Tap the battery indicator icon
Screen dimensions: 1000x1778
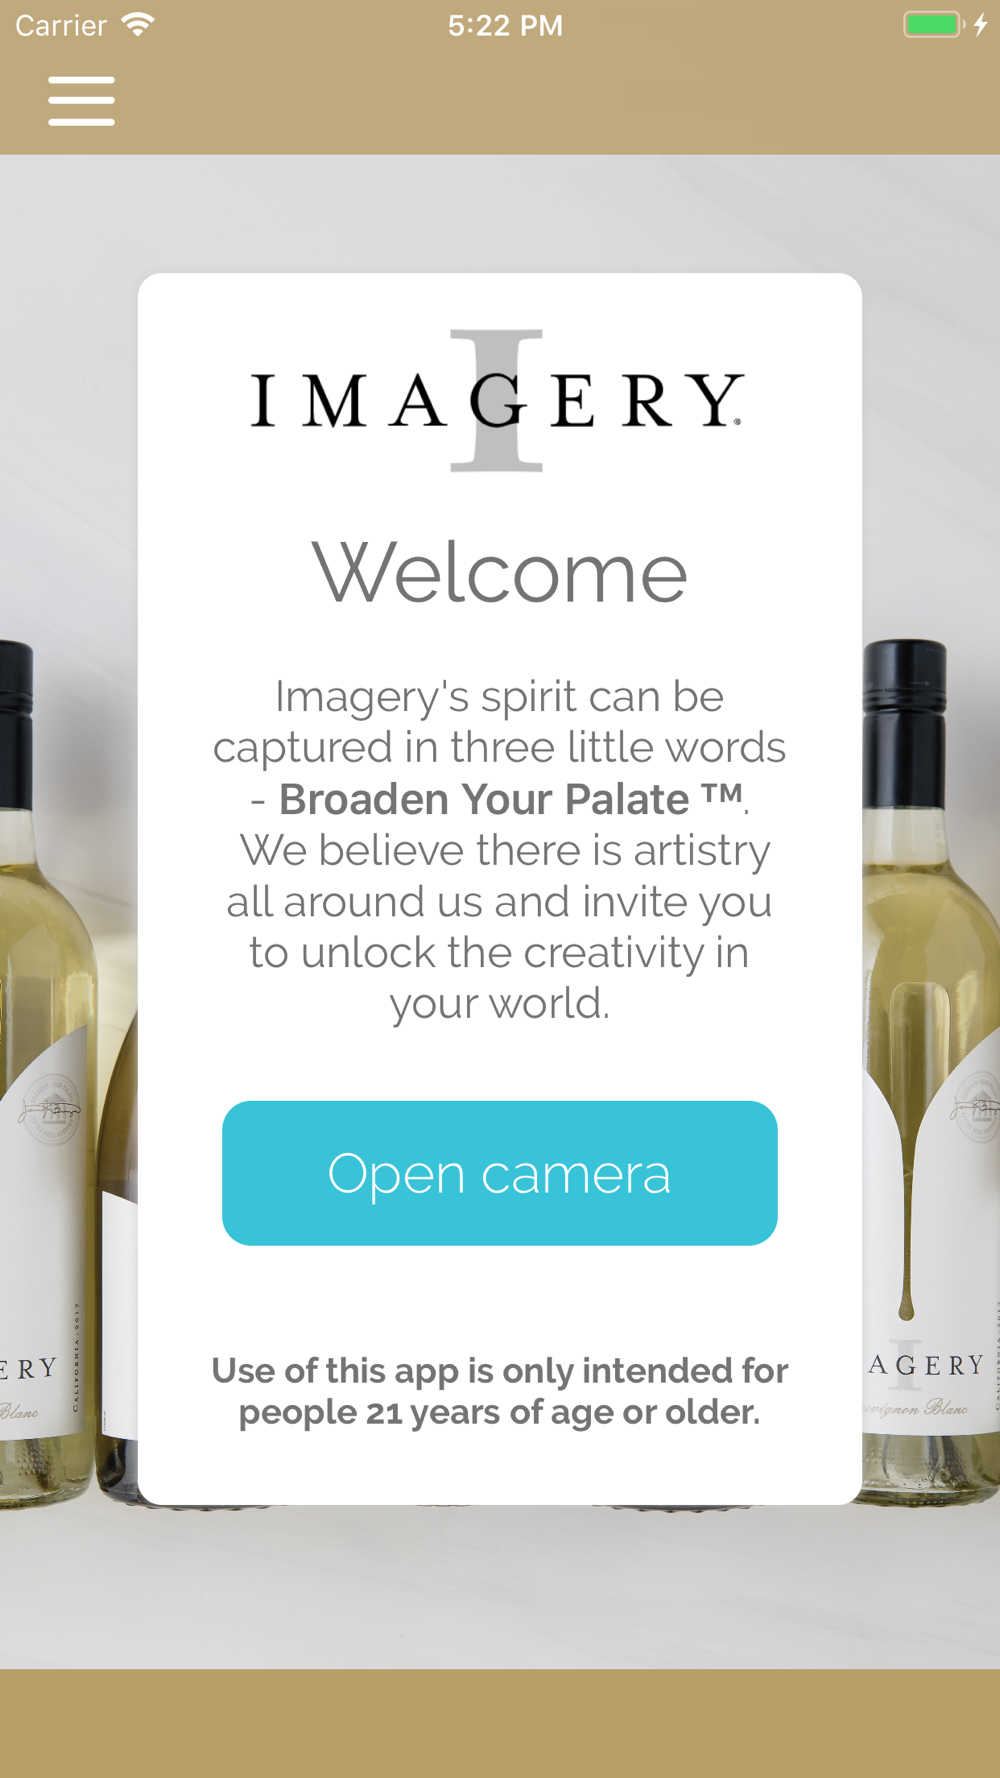(x=934, y=24)
